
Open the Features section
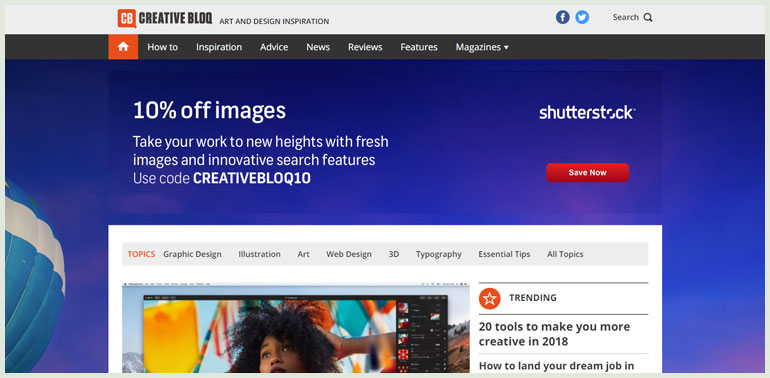pos(419,47)
